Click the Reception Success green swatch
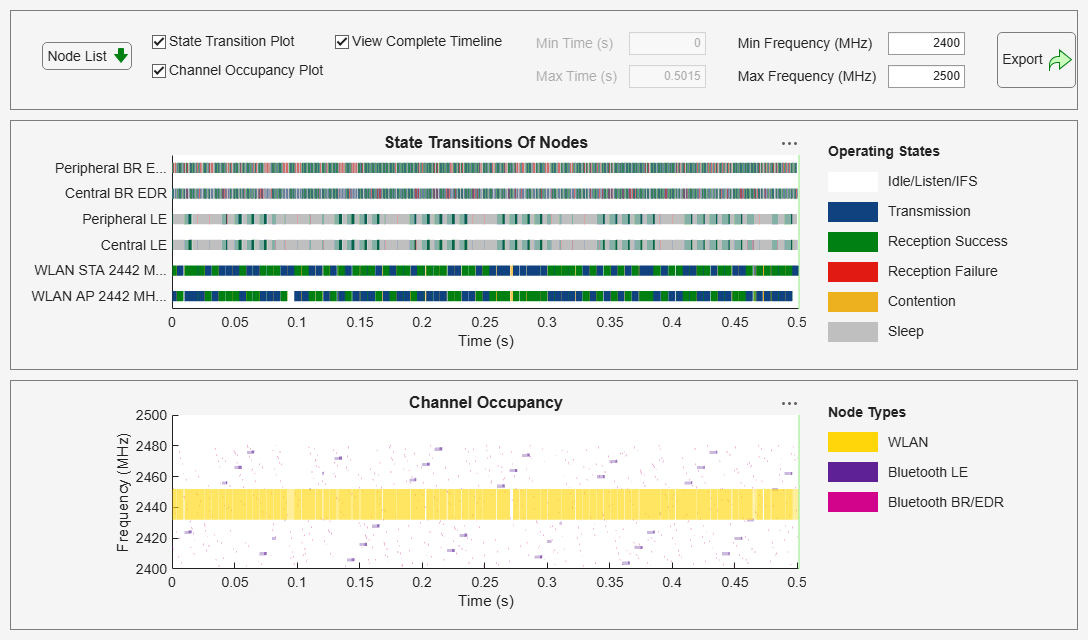Viewport: 1088px width, 640px height. pyautogui.click(x=853, y=242)
